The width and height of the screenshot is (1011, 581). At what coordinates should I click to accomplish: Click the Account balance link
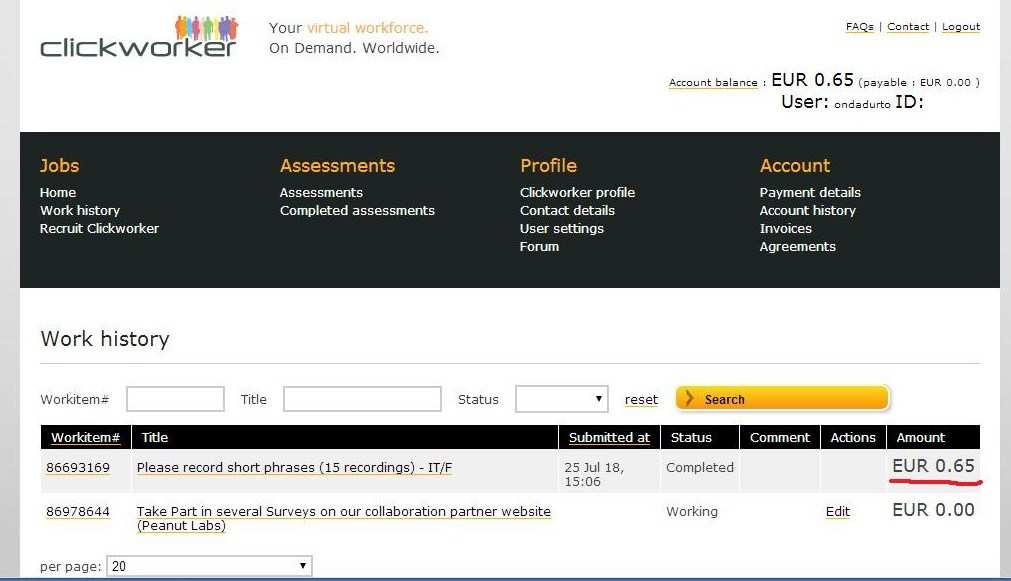click(713, 83)
